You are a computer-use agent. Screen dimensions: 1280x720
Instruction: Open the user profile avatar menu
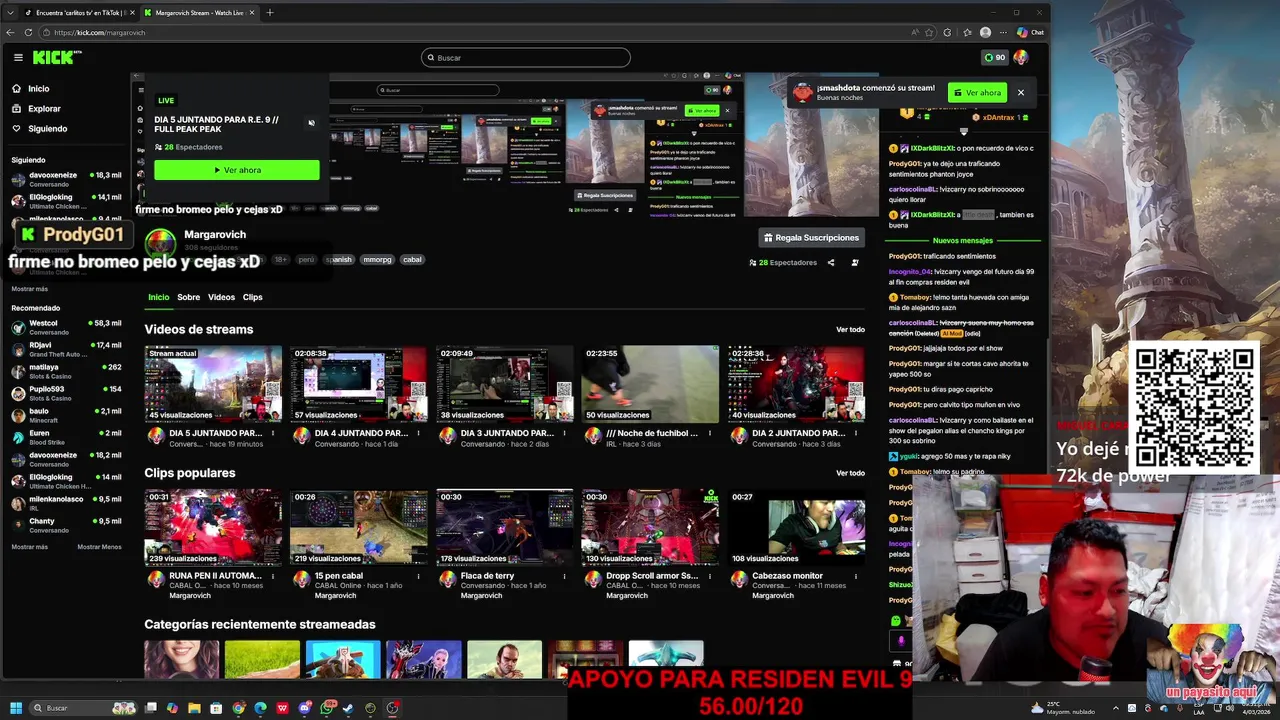[1021, 58]
